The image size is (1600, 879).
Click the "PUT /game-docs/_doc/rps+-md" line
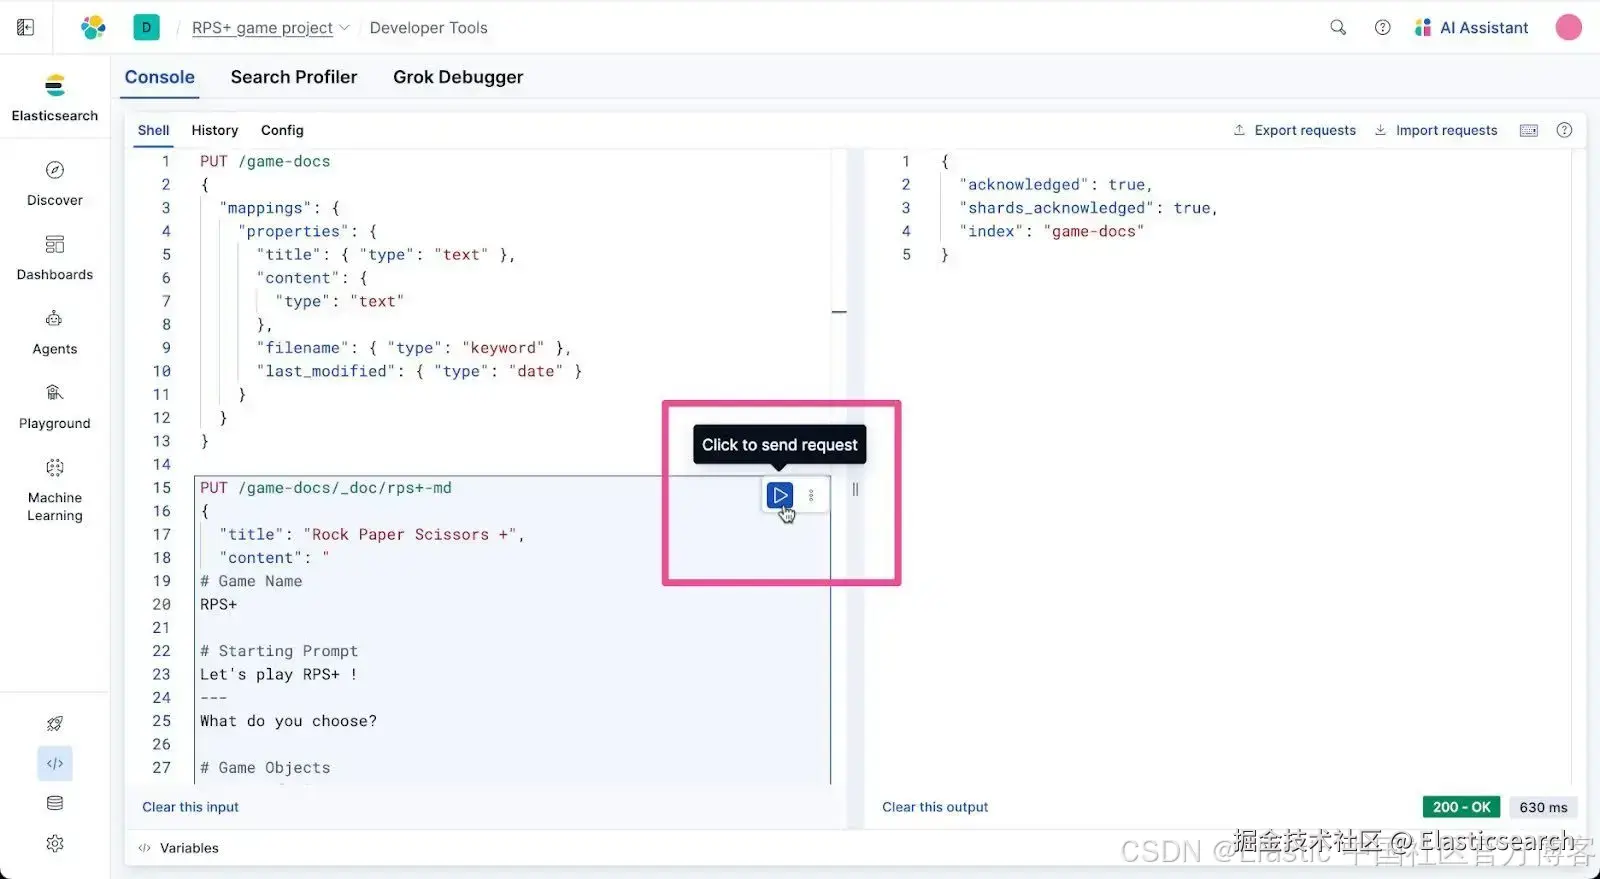pyautogui.click(x=326, y=488)
